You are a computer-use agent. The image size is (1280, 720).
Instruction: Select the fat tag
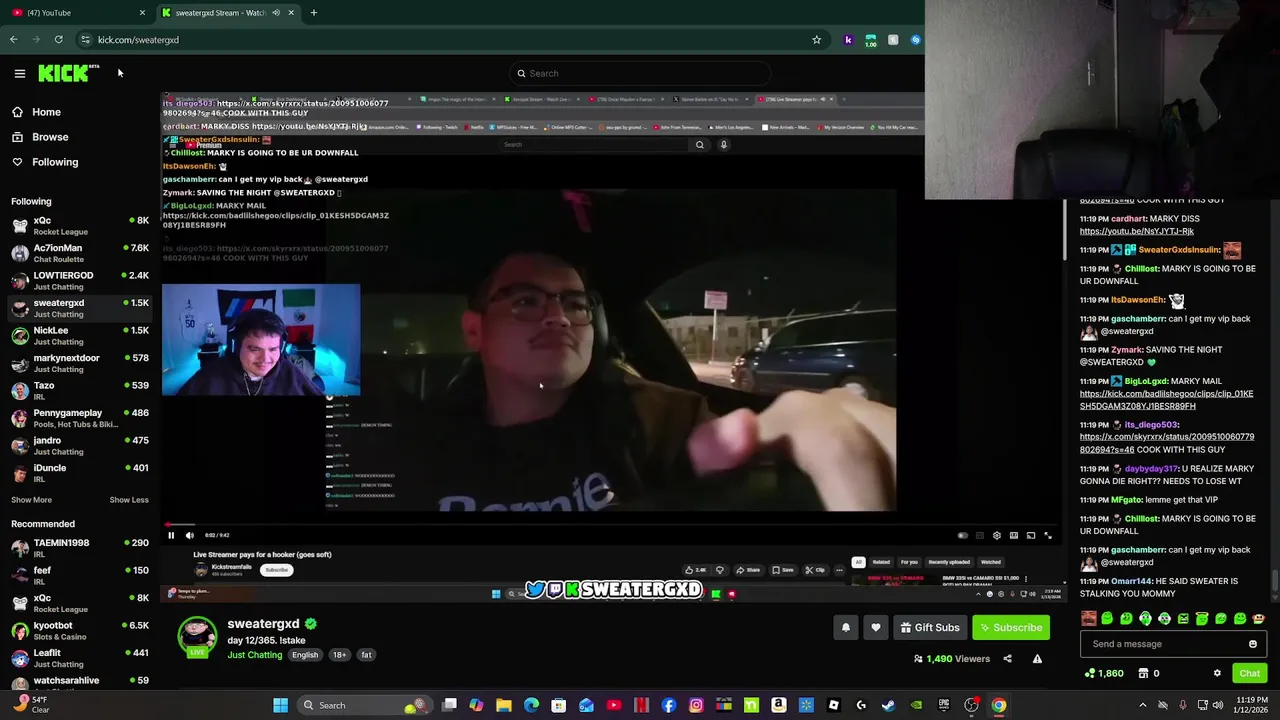click(x=366, y=655)
